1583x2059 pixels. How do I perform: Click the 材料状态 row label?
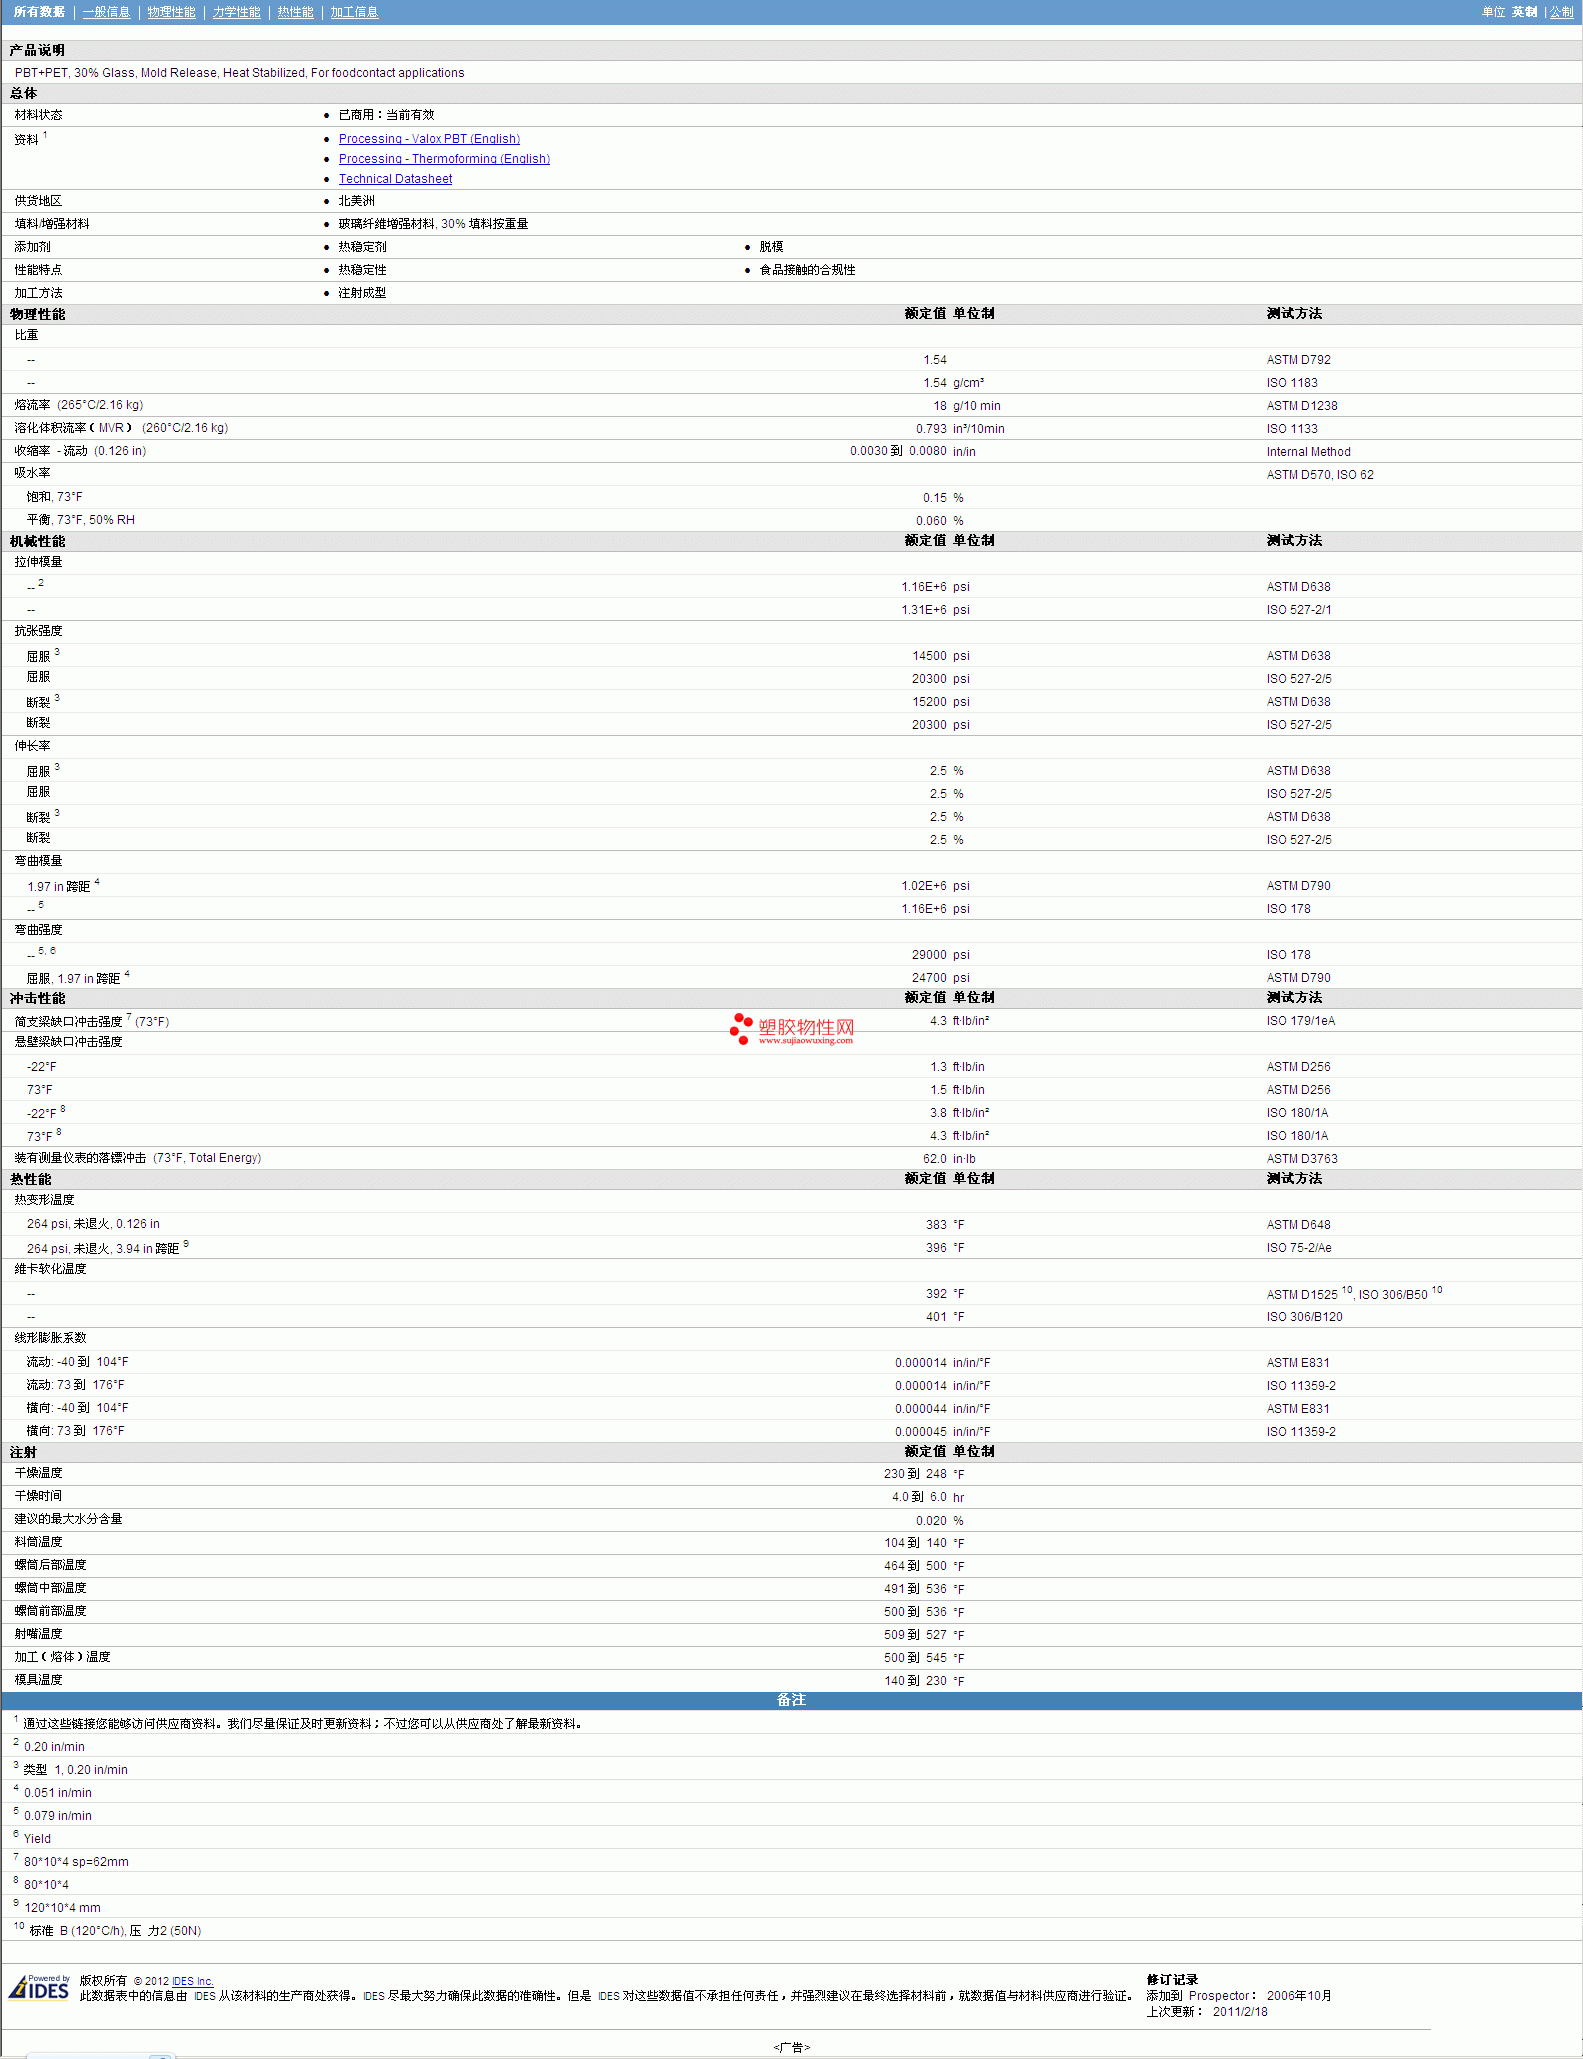coord(38,115)
